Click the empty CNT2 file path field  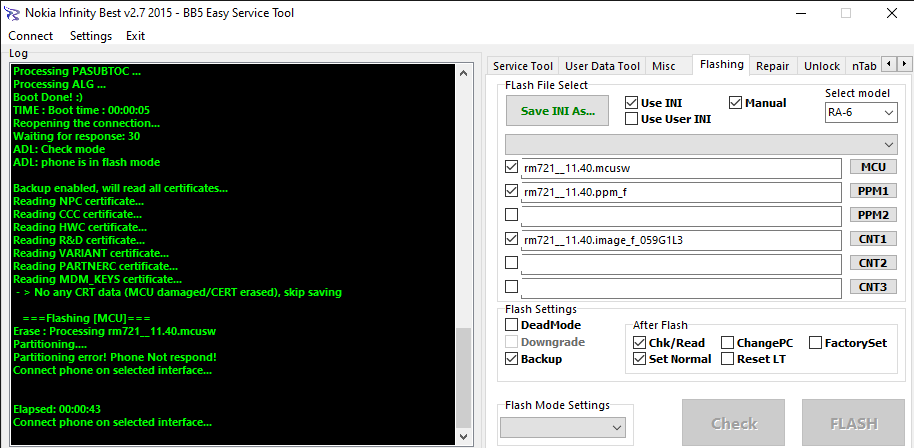pyautogui.click(x=681, y=264)
